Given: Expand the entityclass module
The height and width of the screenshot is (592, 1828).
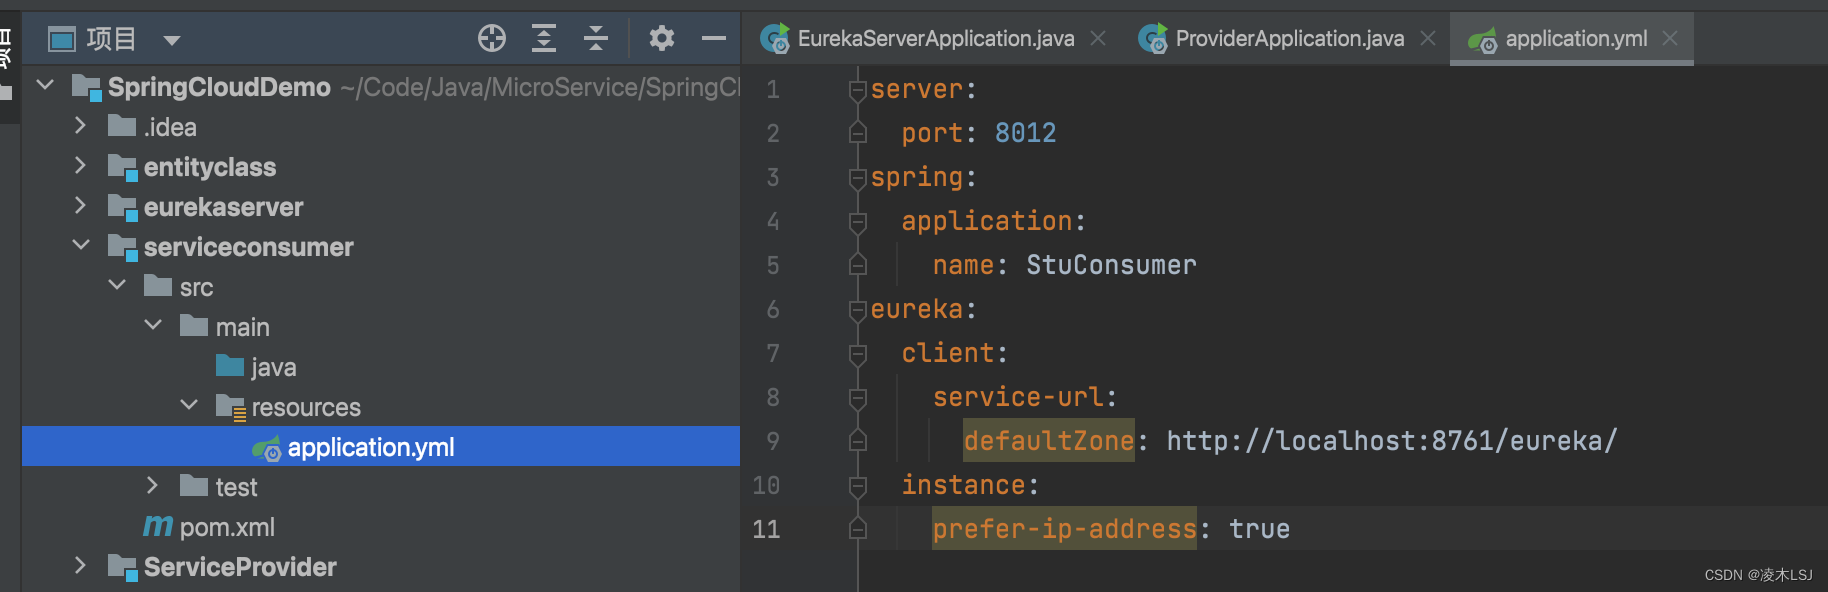Looking at the screenshot, I should pos(81,165).
